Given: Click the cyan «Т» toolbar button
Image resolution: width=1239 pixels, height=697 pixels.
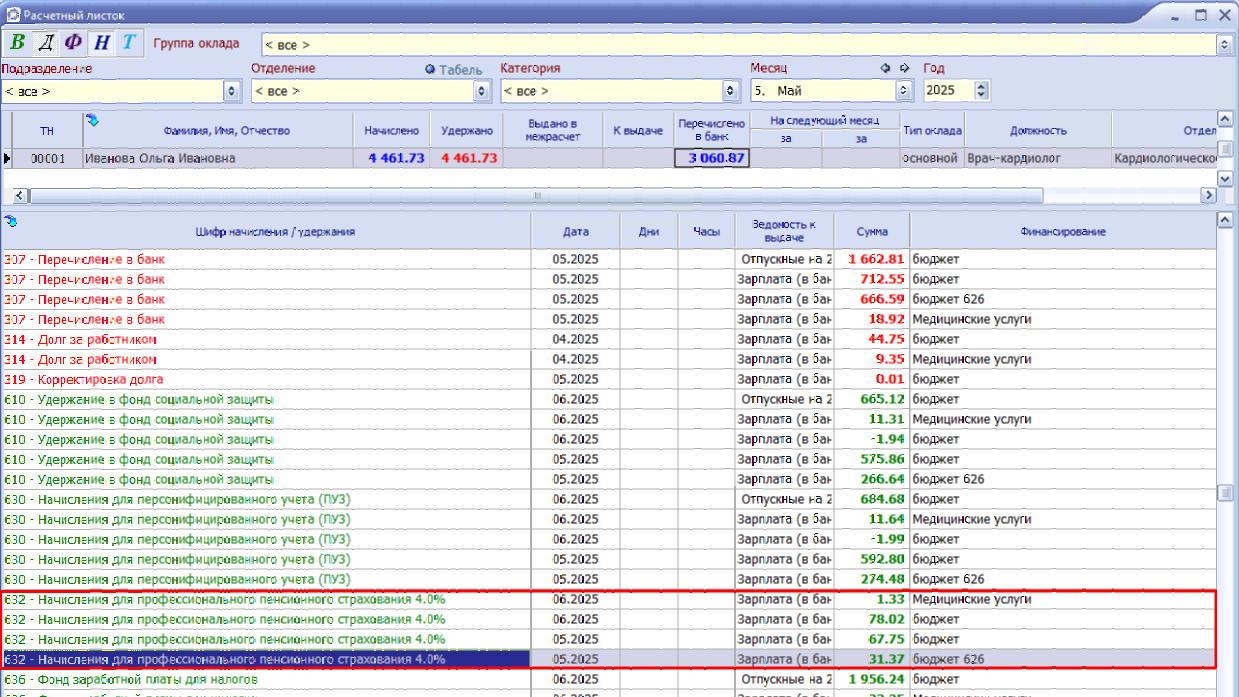Looking at the screenshot, I should [x=128, y=43].
